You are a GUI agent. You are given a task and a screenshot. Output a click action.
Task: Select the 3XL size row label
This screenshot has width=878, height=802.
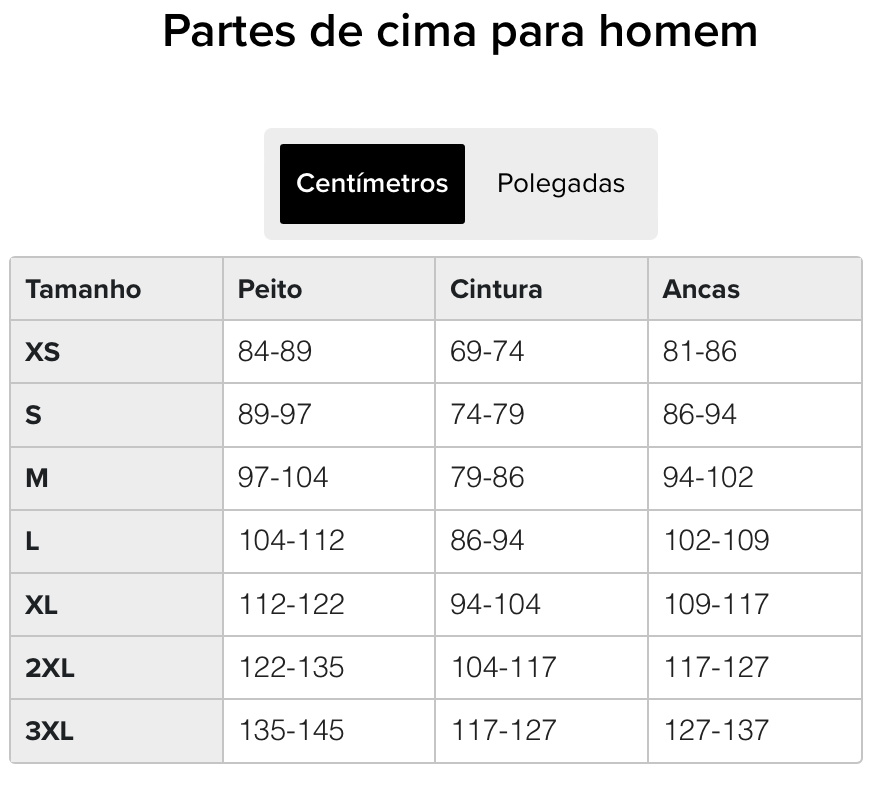50,731
